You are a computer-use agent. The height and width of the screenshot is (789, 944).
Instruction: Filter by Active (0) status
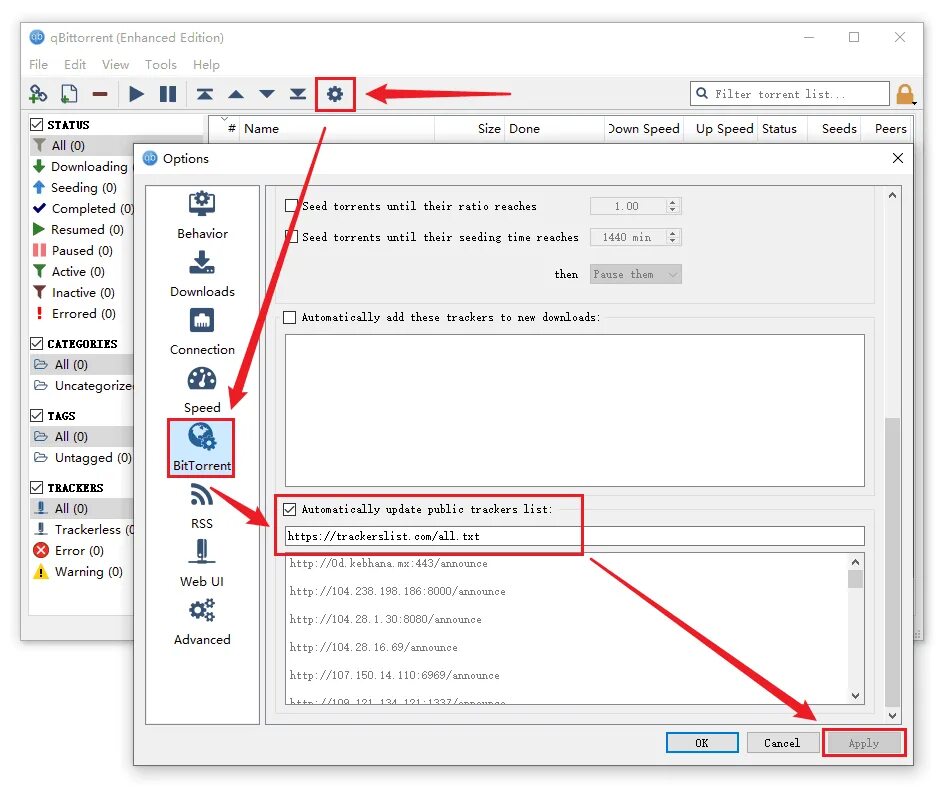69,272
